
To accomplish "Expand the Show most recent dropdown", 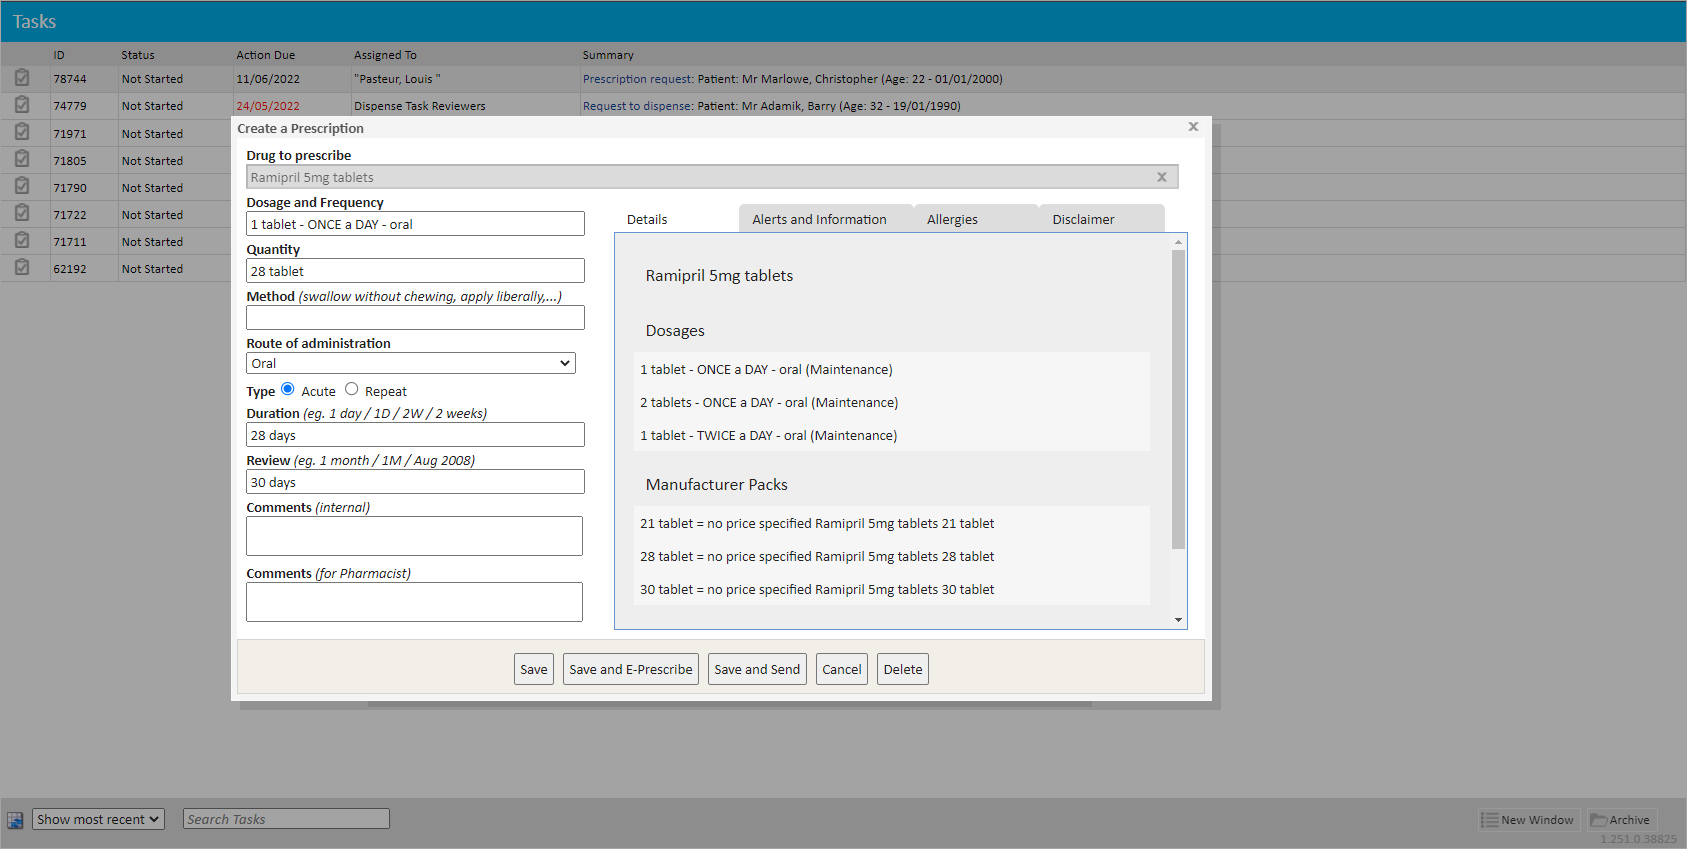I will pos(98,819).
